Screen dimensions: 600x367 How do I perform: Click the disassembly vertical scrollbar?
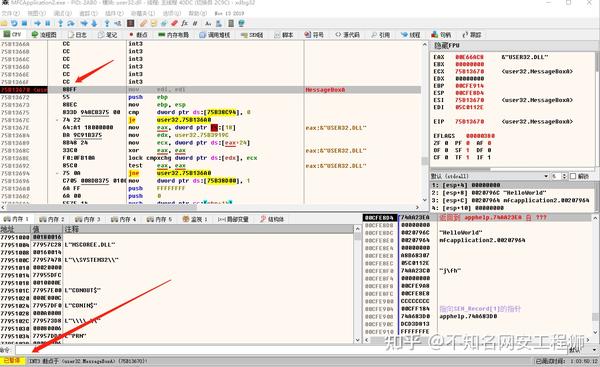click(425, 122)
